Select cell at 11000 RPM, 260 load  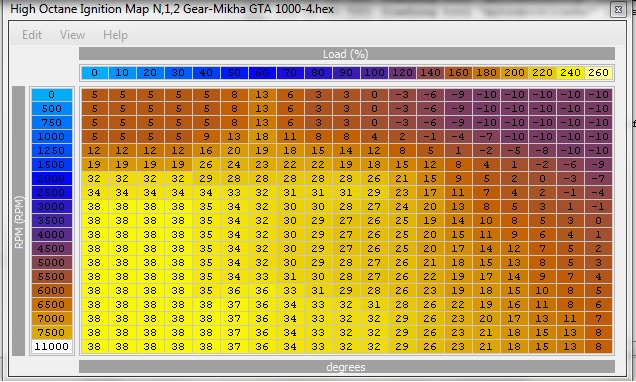598,347
